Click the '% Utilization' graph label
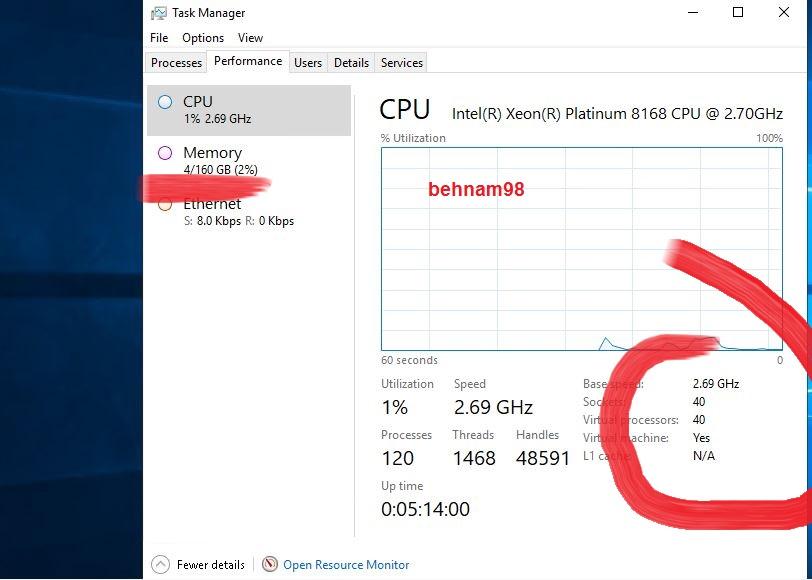The width and height of the screenshot is (812, 580). (x=413, y=138)
